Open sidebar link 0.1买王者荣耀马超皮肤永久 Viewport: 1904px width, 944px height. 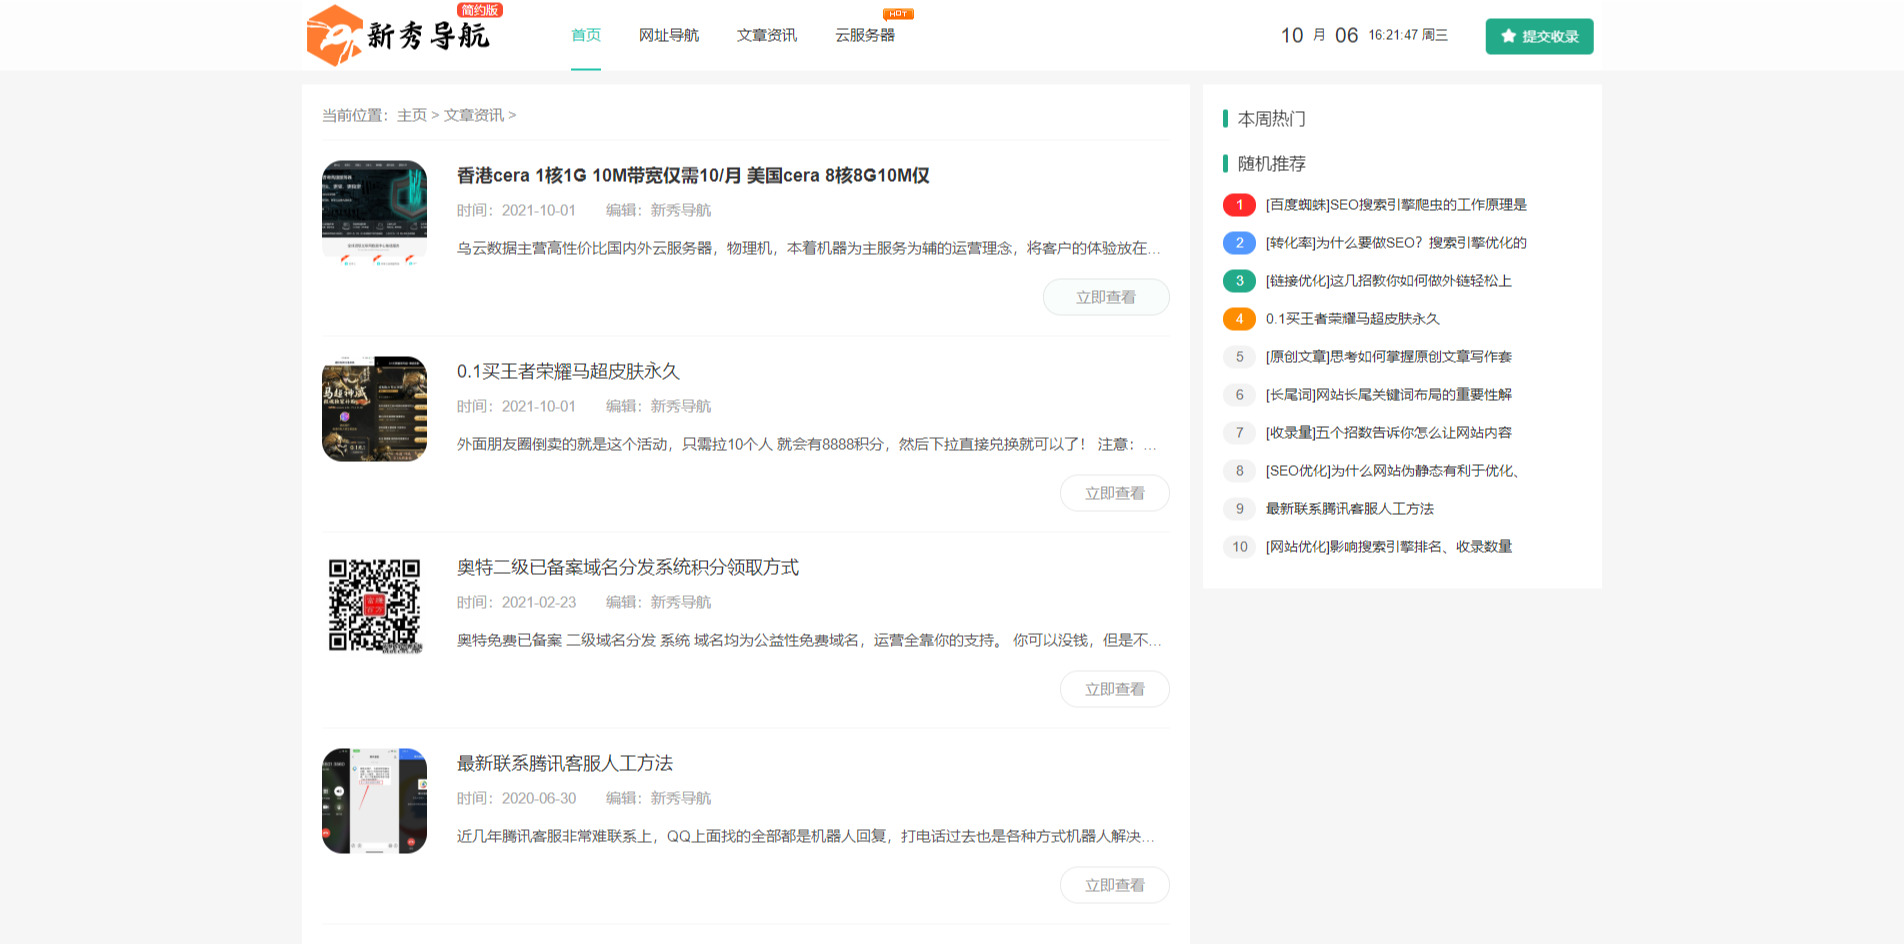[x=1353, y=319]
